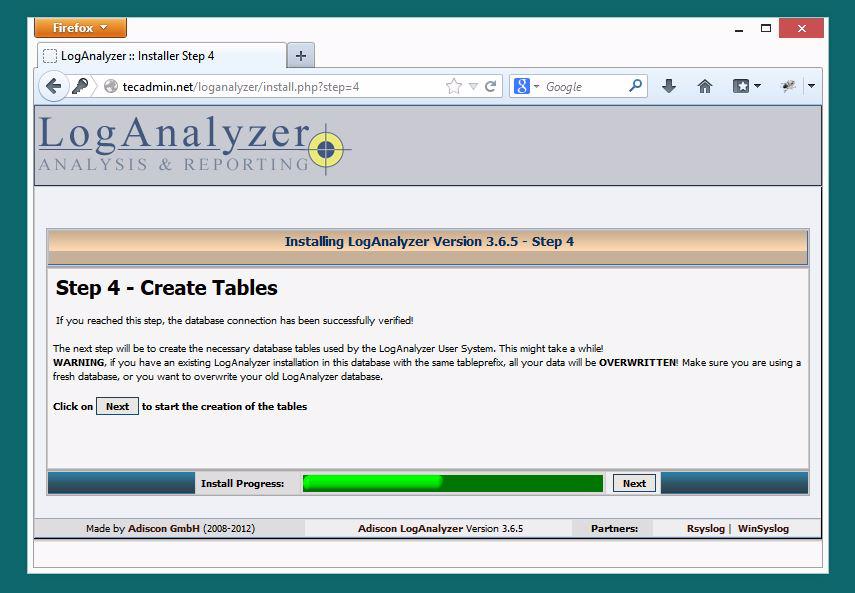Open the Rsyslog partner link
The height and width of the screenshot is (593, 855).
coord(706,529)
